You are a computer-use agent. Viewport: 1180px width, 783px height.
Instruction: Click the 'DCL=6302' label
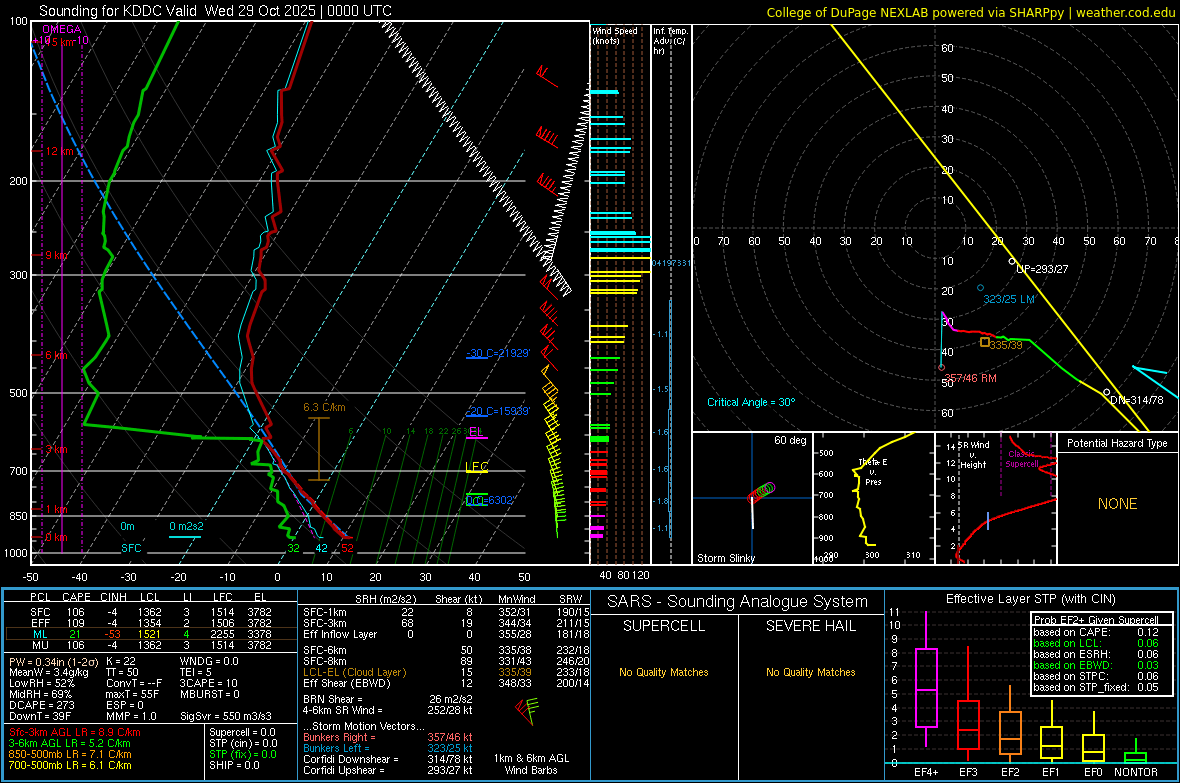tap(489, 500)
